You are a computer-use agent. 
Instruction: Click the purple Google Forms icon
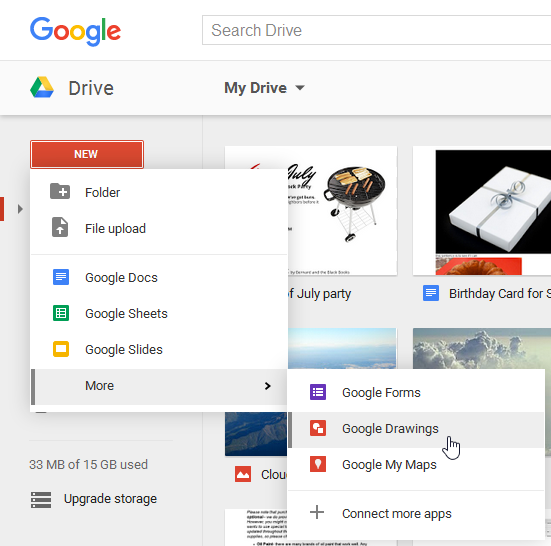pyautogui.click(x=318, y=392)
